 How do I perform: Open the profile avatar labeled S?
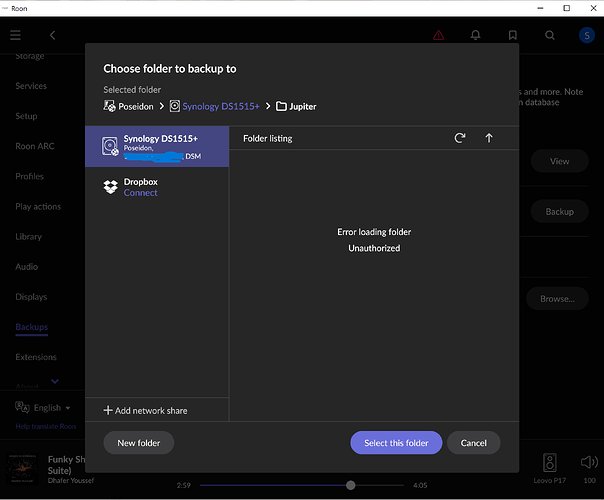click(x=587, y=35)
